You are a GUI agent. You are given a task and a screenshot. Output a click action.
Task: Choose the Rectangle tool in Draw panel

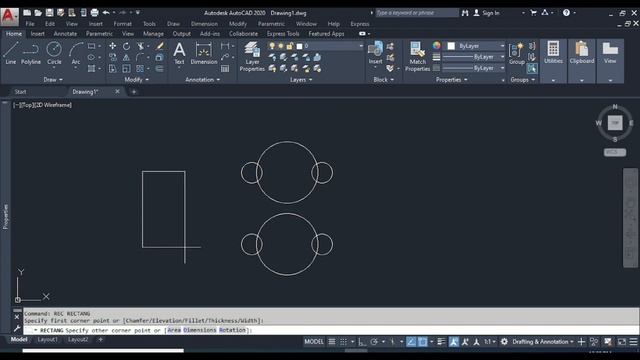pyautogui.click(x=91, y=46)
